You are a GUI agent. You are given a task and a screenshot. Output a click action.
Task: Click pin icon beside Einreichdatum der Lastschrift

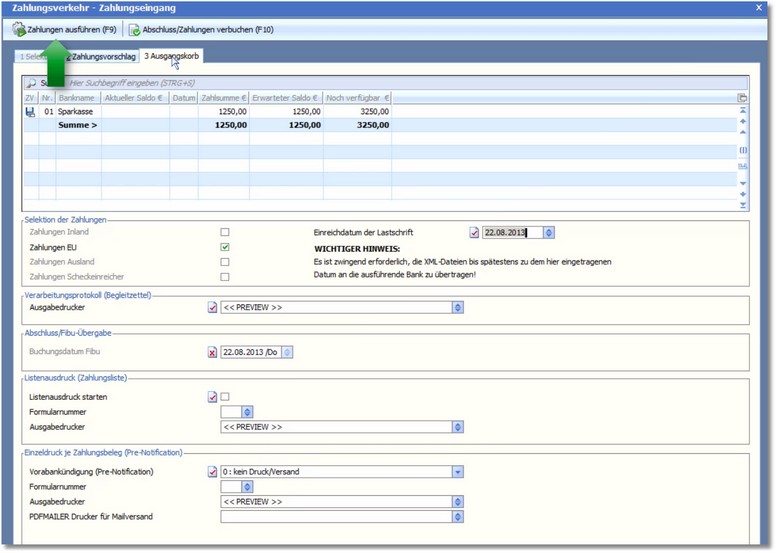(475, 232)
